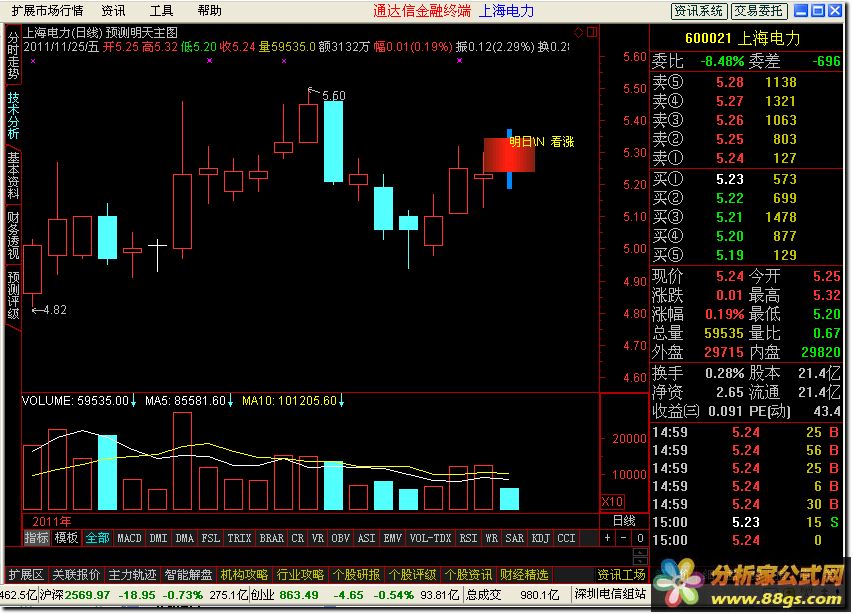The width and height of the screenshot is (853, 614).
Task: Open the 扩展区 tab
Action: [26, 574]
